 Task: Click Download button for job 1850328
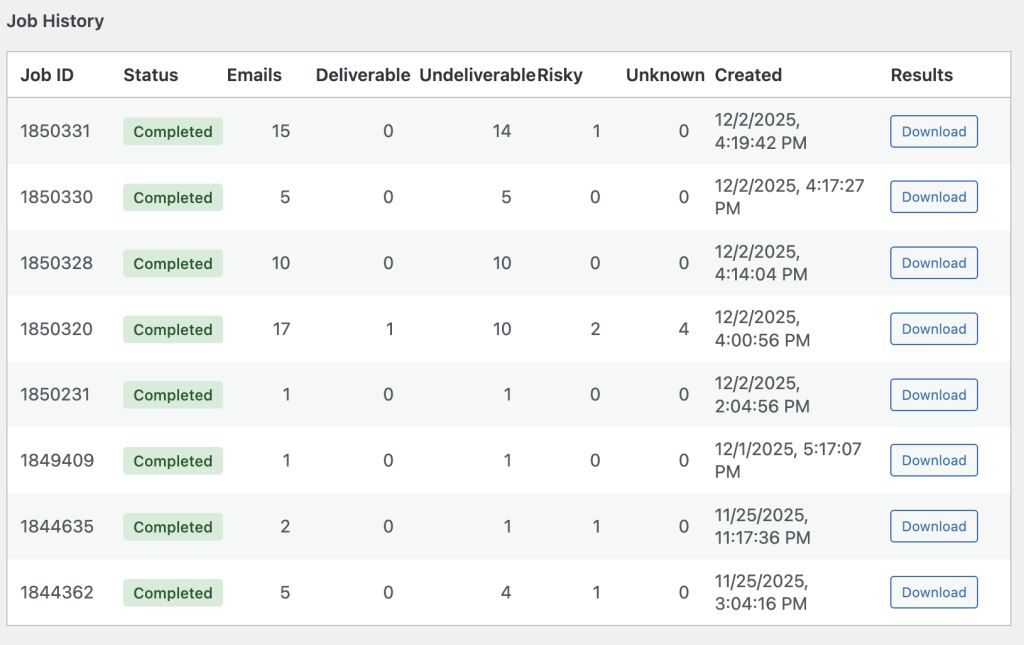pyautogui.click(x=933, y=263)
